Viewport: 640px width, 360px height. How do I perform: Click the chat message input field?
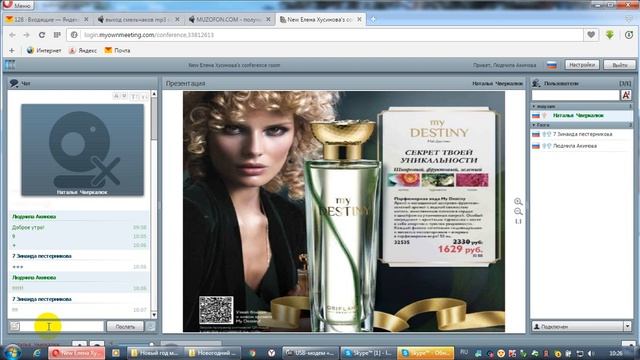[62, 326]
